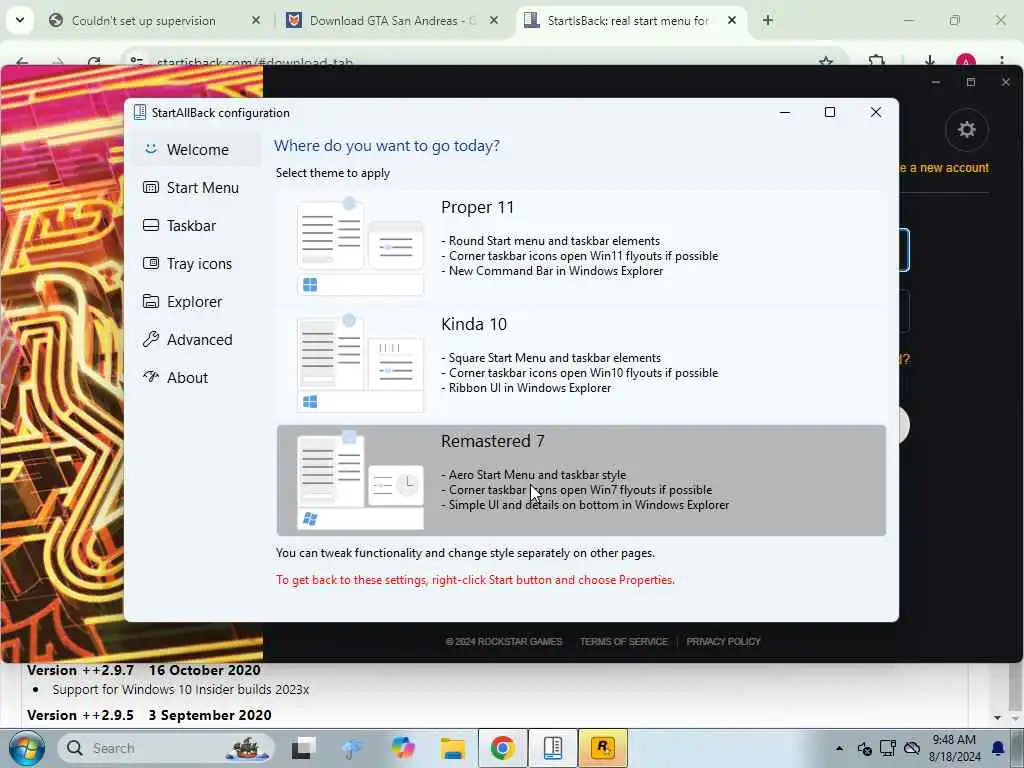Click the Remastered 7 theme preview thumbnail
Viewport: 1024px width, 768px height.
click(x=360, y=480)
